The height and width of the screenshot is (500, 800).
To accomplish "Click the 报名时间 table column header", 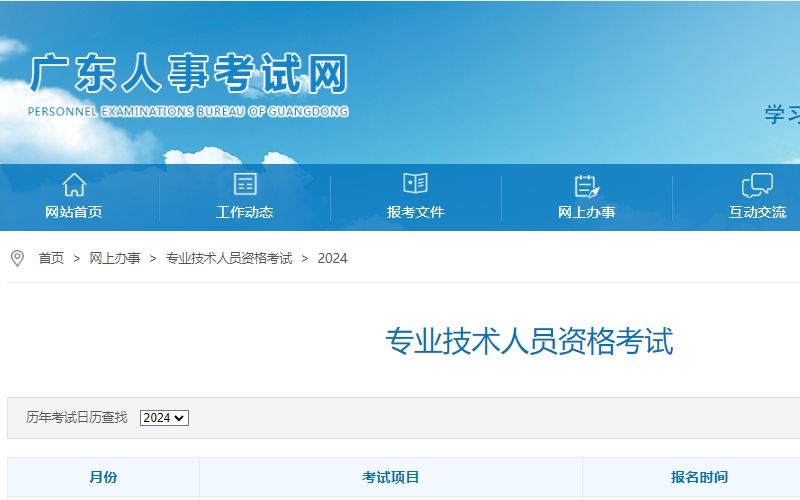I will click(x=699, y=478).
